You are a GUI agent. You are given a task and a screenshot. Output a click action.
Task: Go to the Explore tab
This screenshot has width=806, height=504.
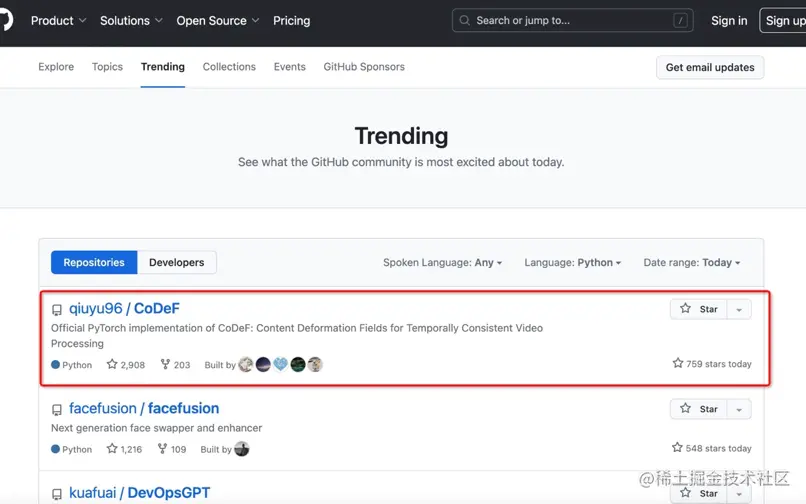pos(56,67)
